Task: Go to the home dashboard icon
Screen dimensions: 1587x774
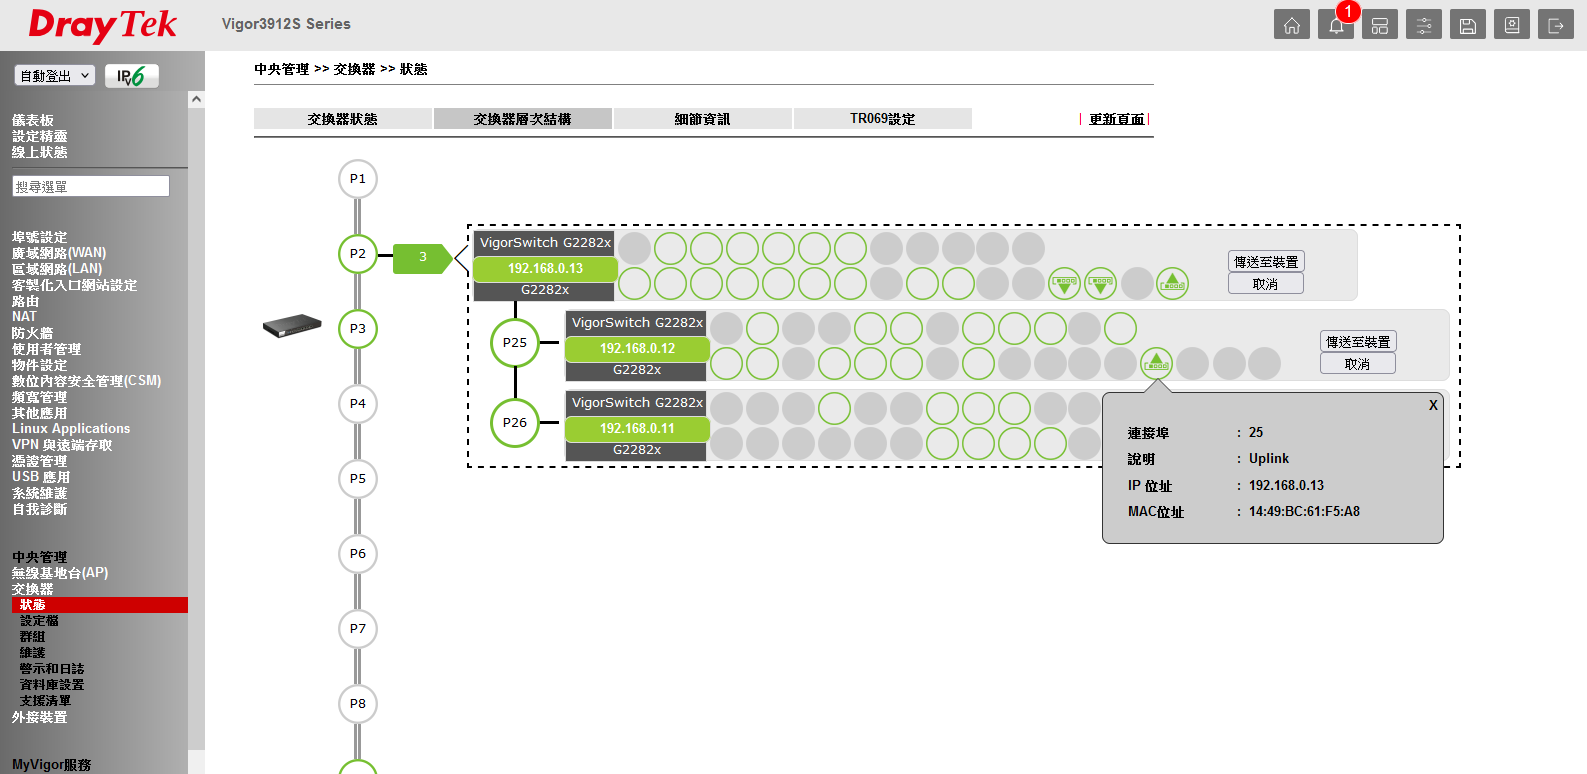Action: 1291,25
